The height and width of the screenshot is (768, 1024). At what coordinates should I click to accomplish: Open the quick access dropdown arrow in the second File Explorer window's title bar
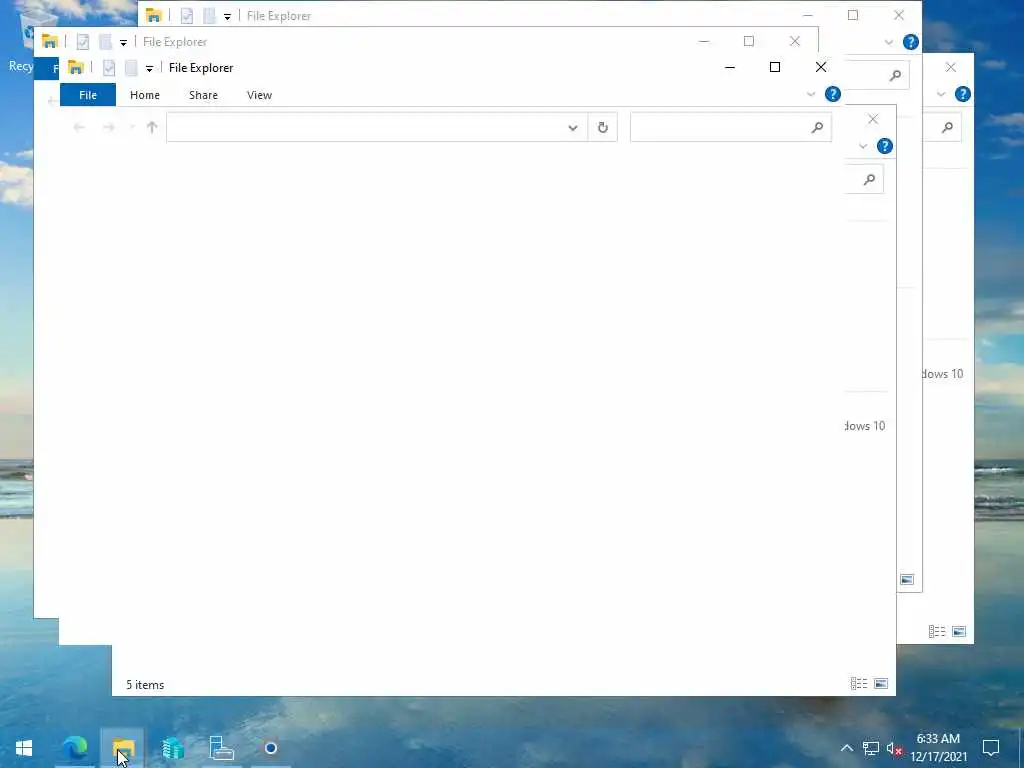pyautogui.click(x=123, y=42)
